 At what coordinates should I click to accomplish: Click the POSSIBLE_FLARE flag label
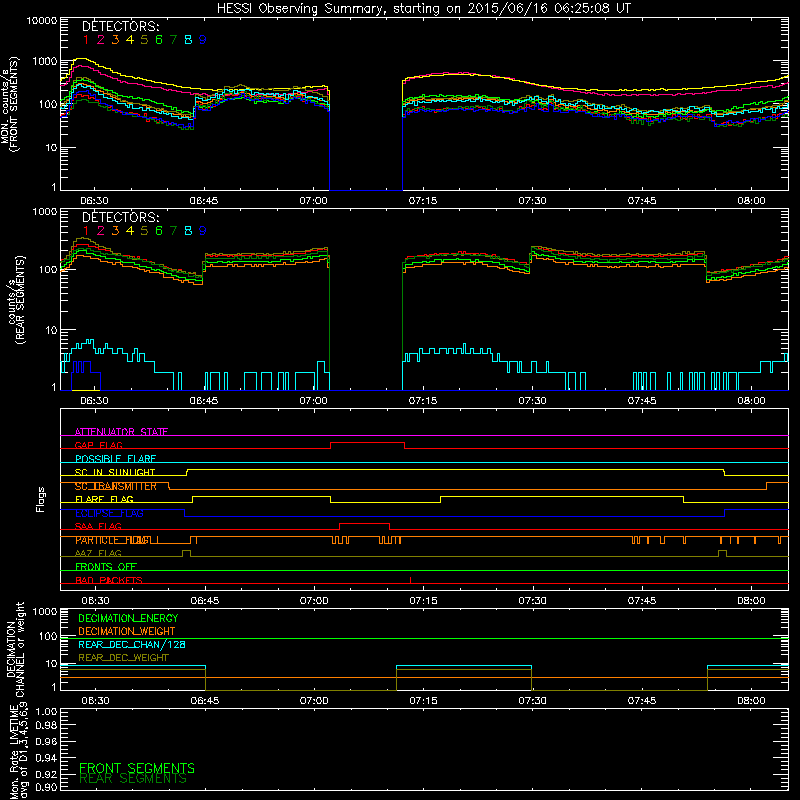(x=115, y=459)
